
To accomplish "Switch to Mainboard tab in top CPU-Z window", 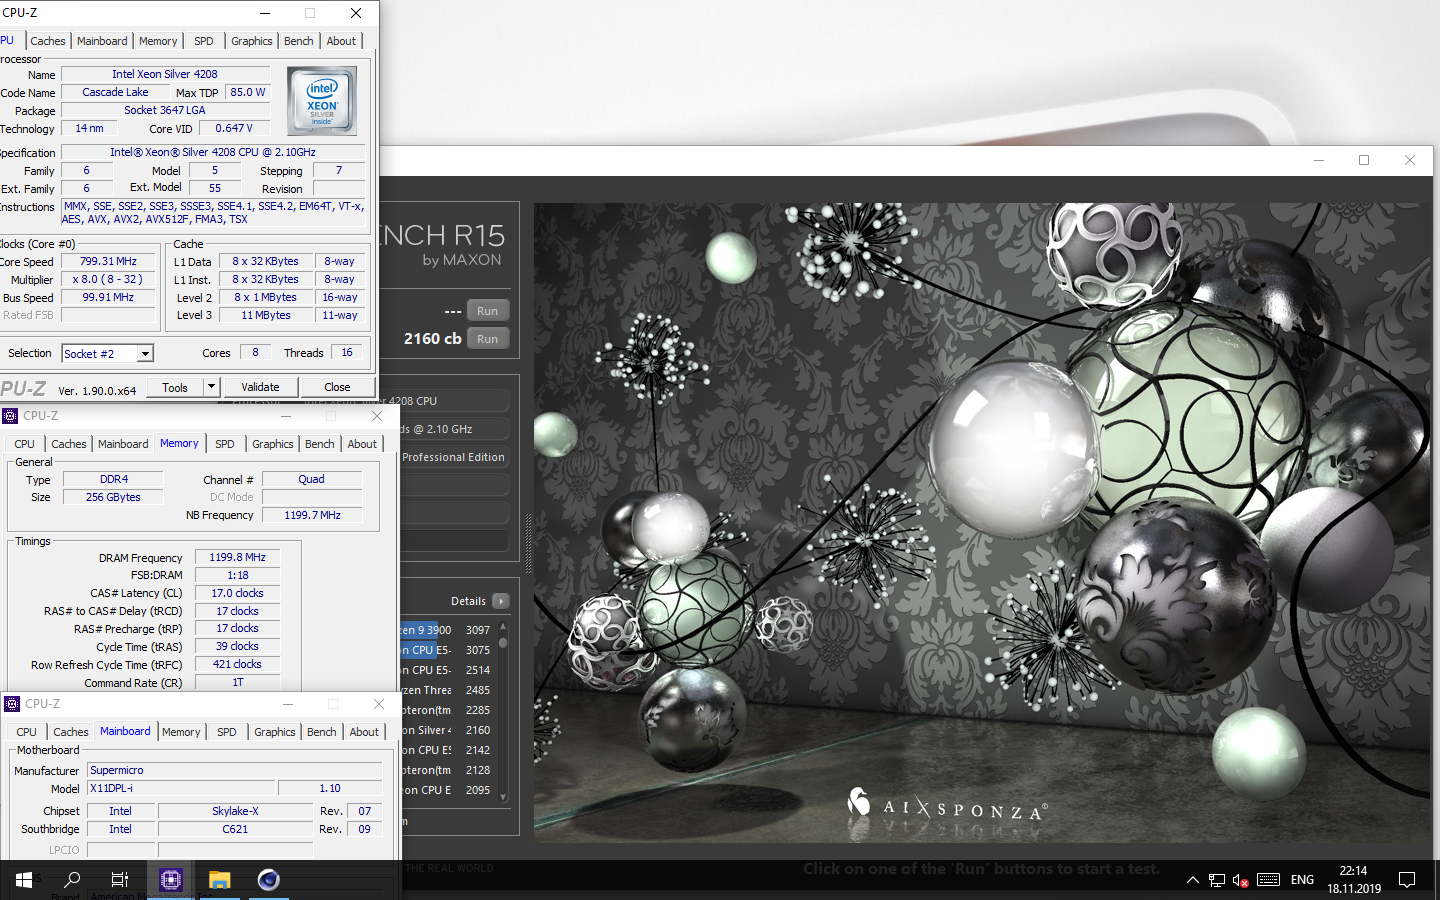I will pos(102,41).
